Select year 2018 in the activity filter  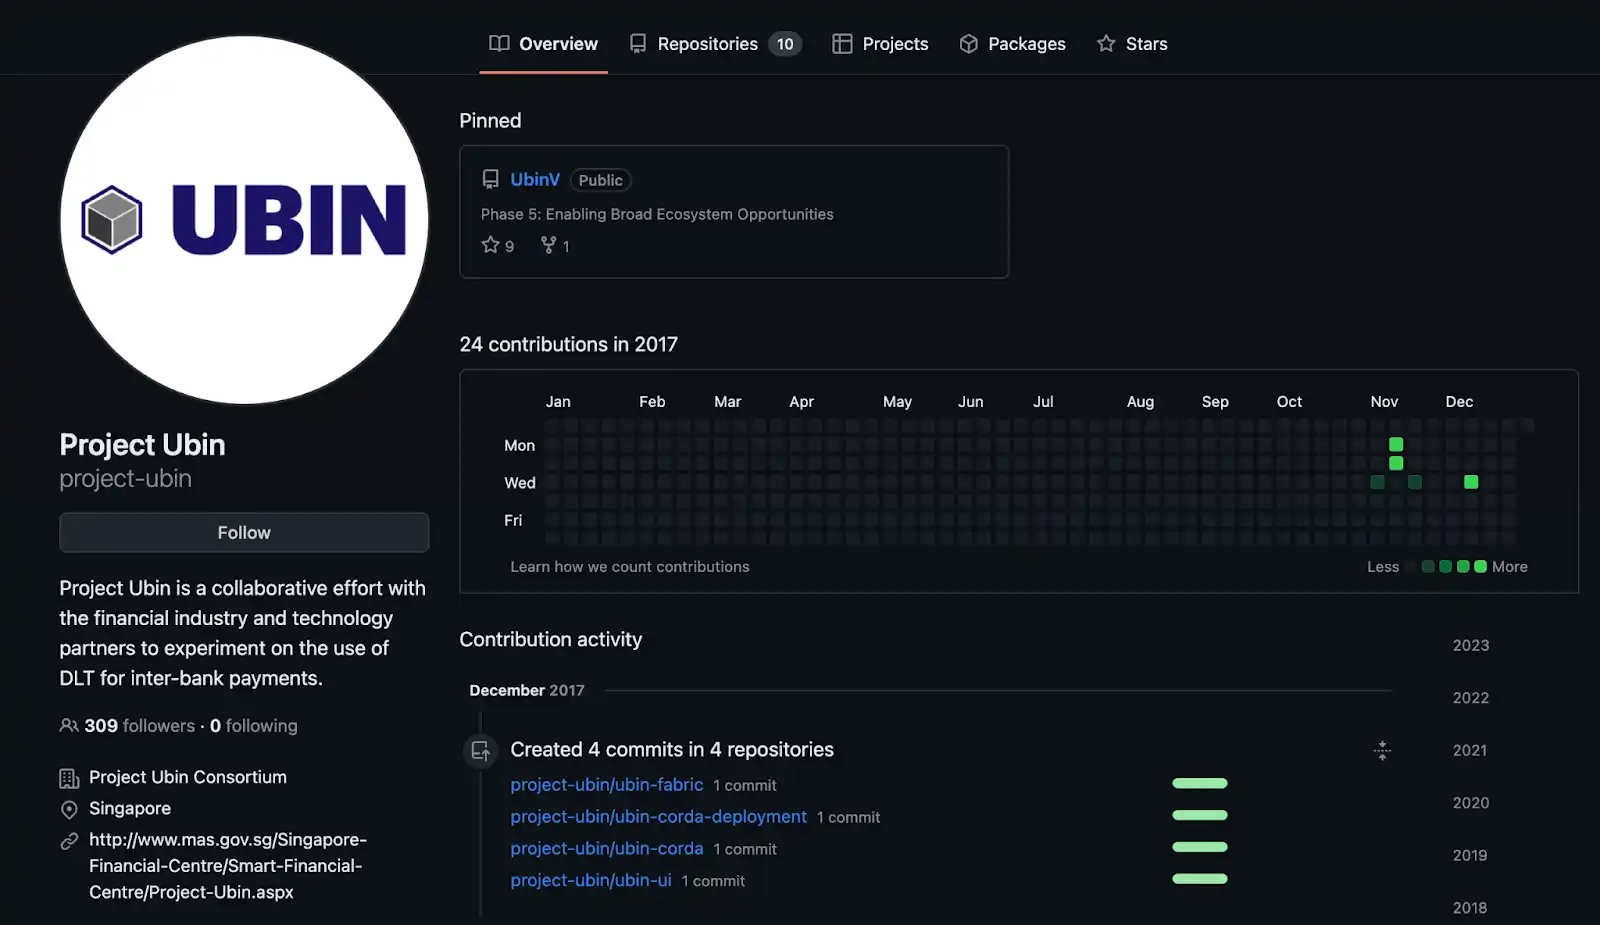click(1470, 908)
